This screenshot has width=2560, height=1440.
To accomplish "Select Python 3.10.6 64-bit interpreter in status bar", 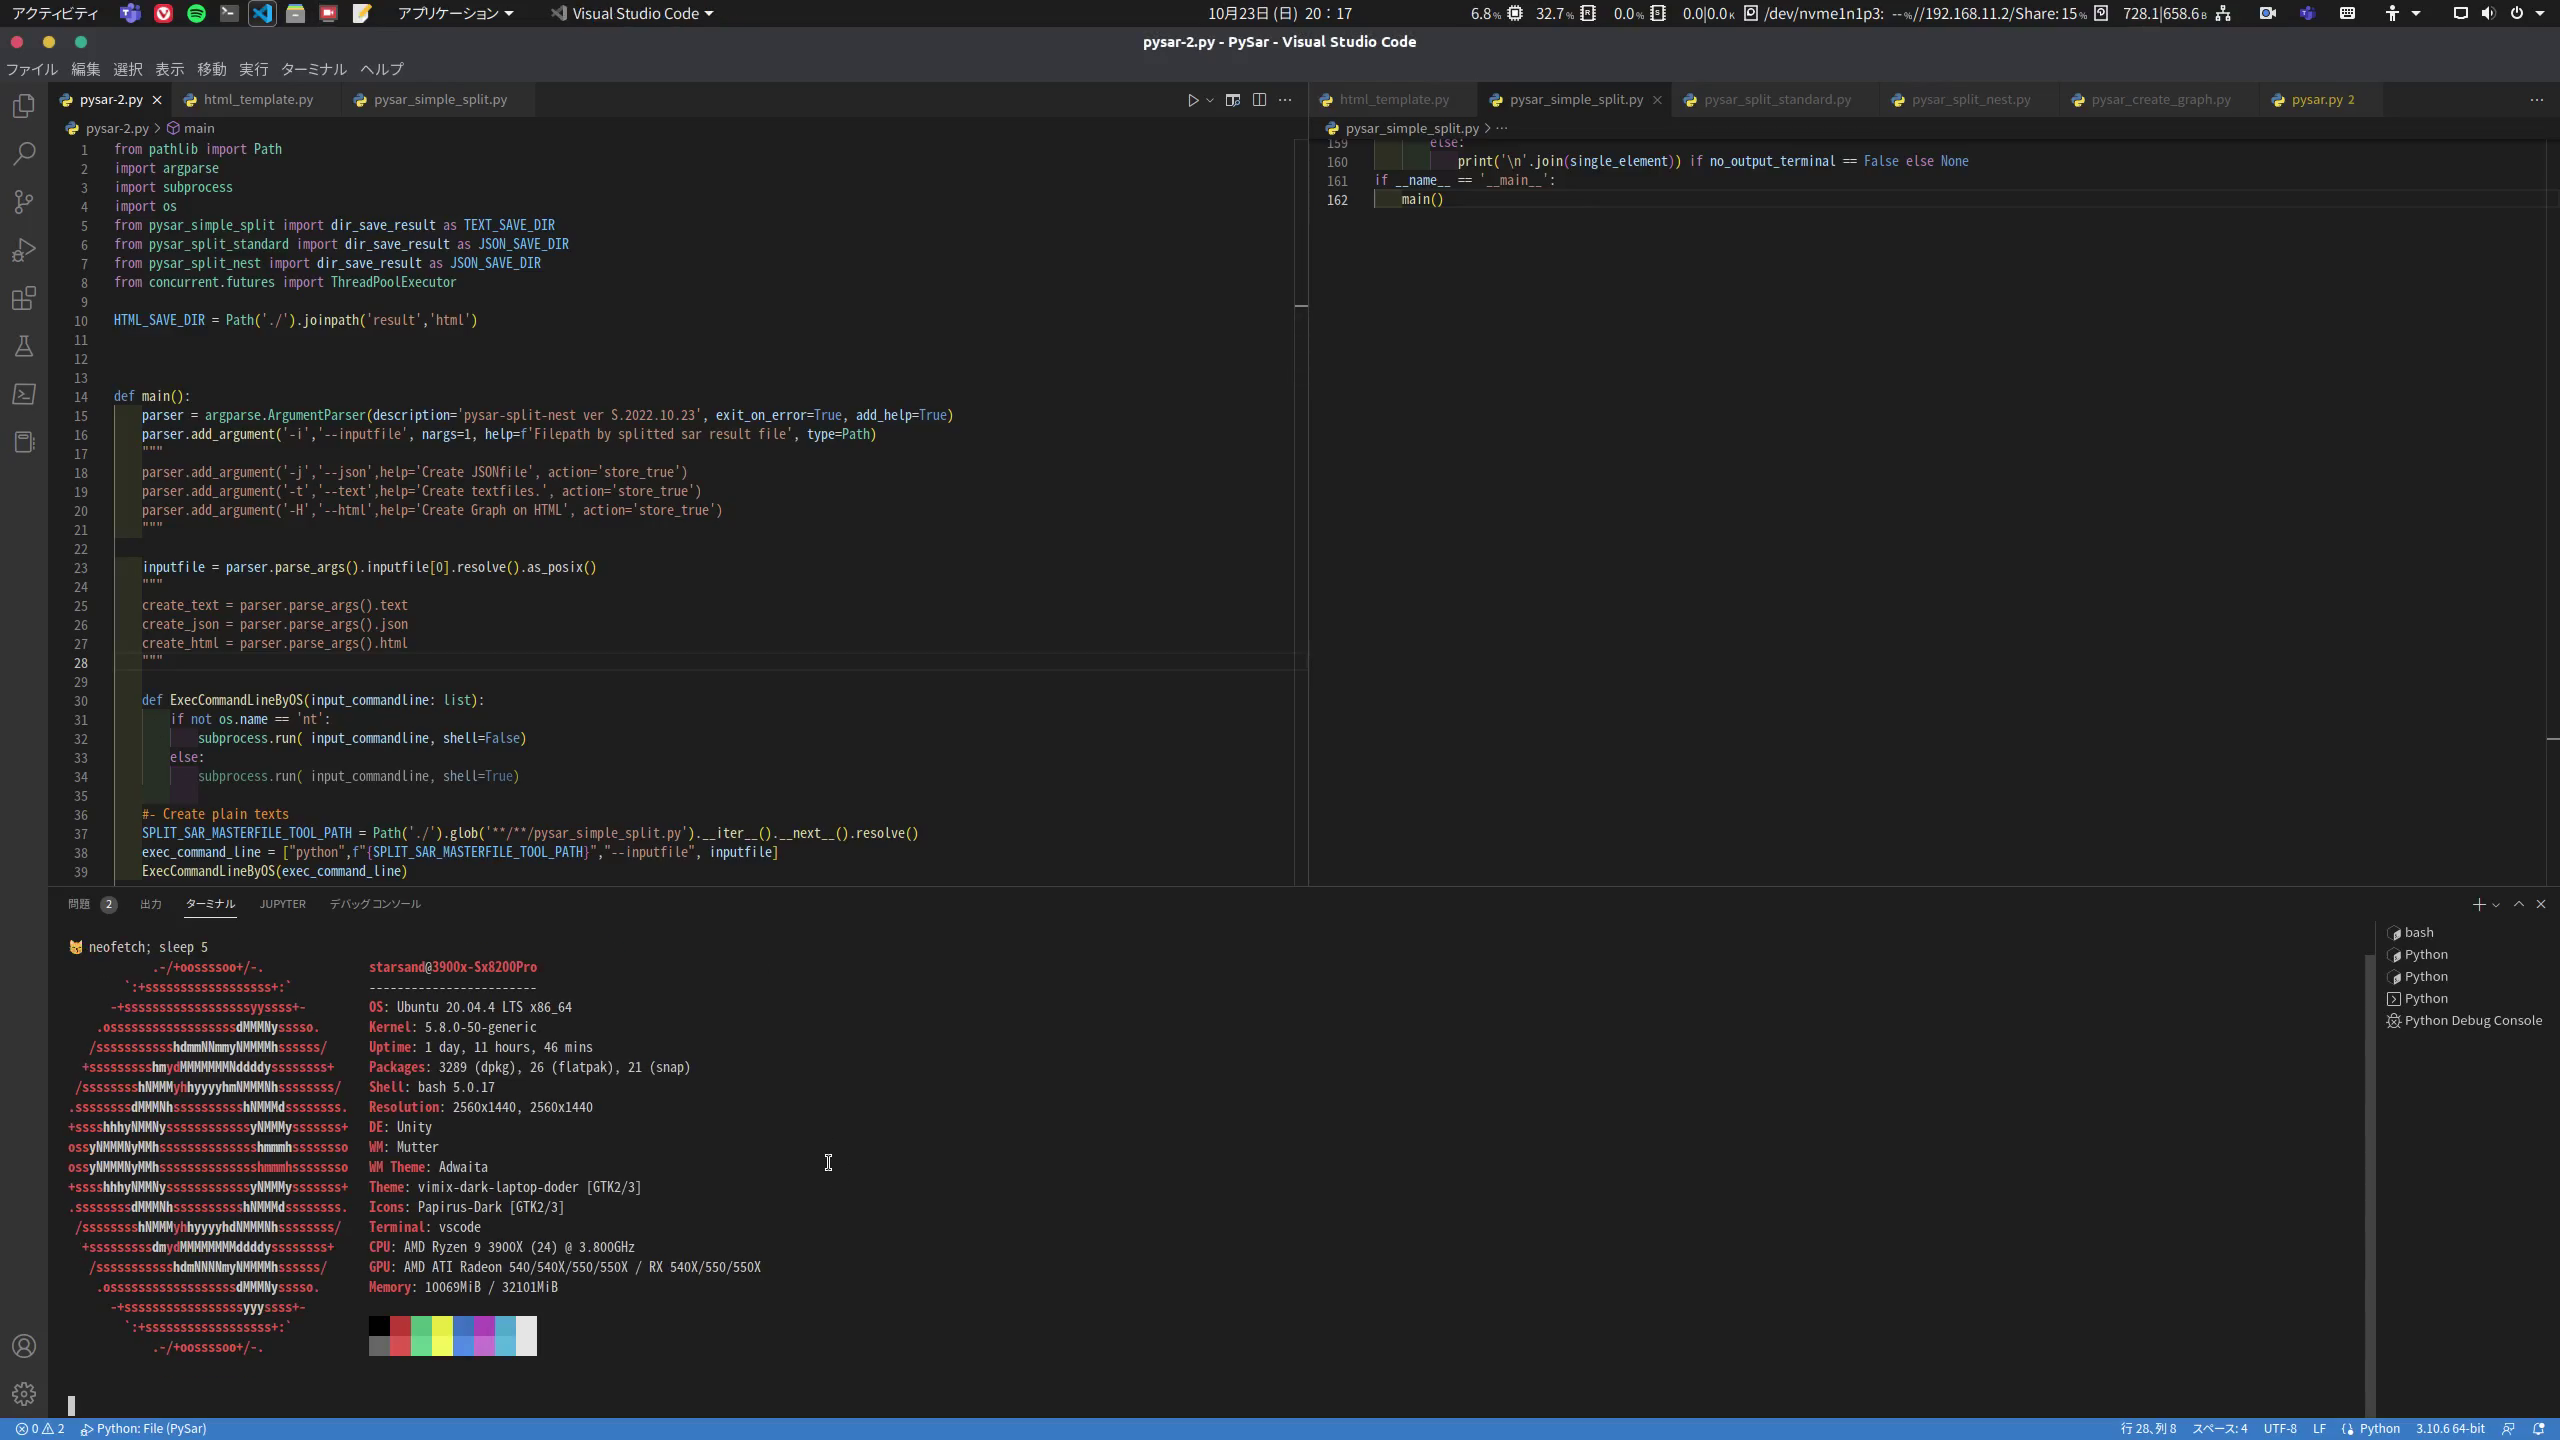I will click(2449, 1428).
